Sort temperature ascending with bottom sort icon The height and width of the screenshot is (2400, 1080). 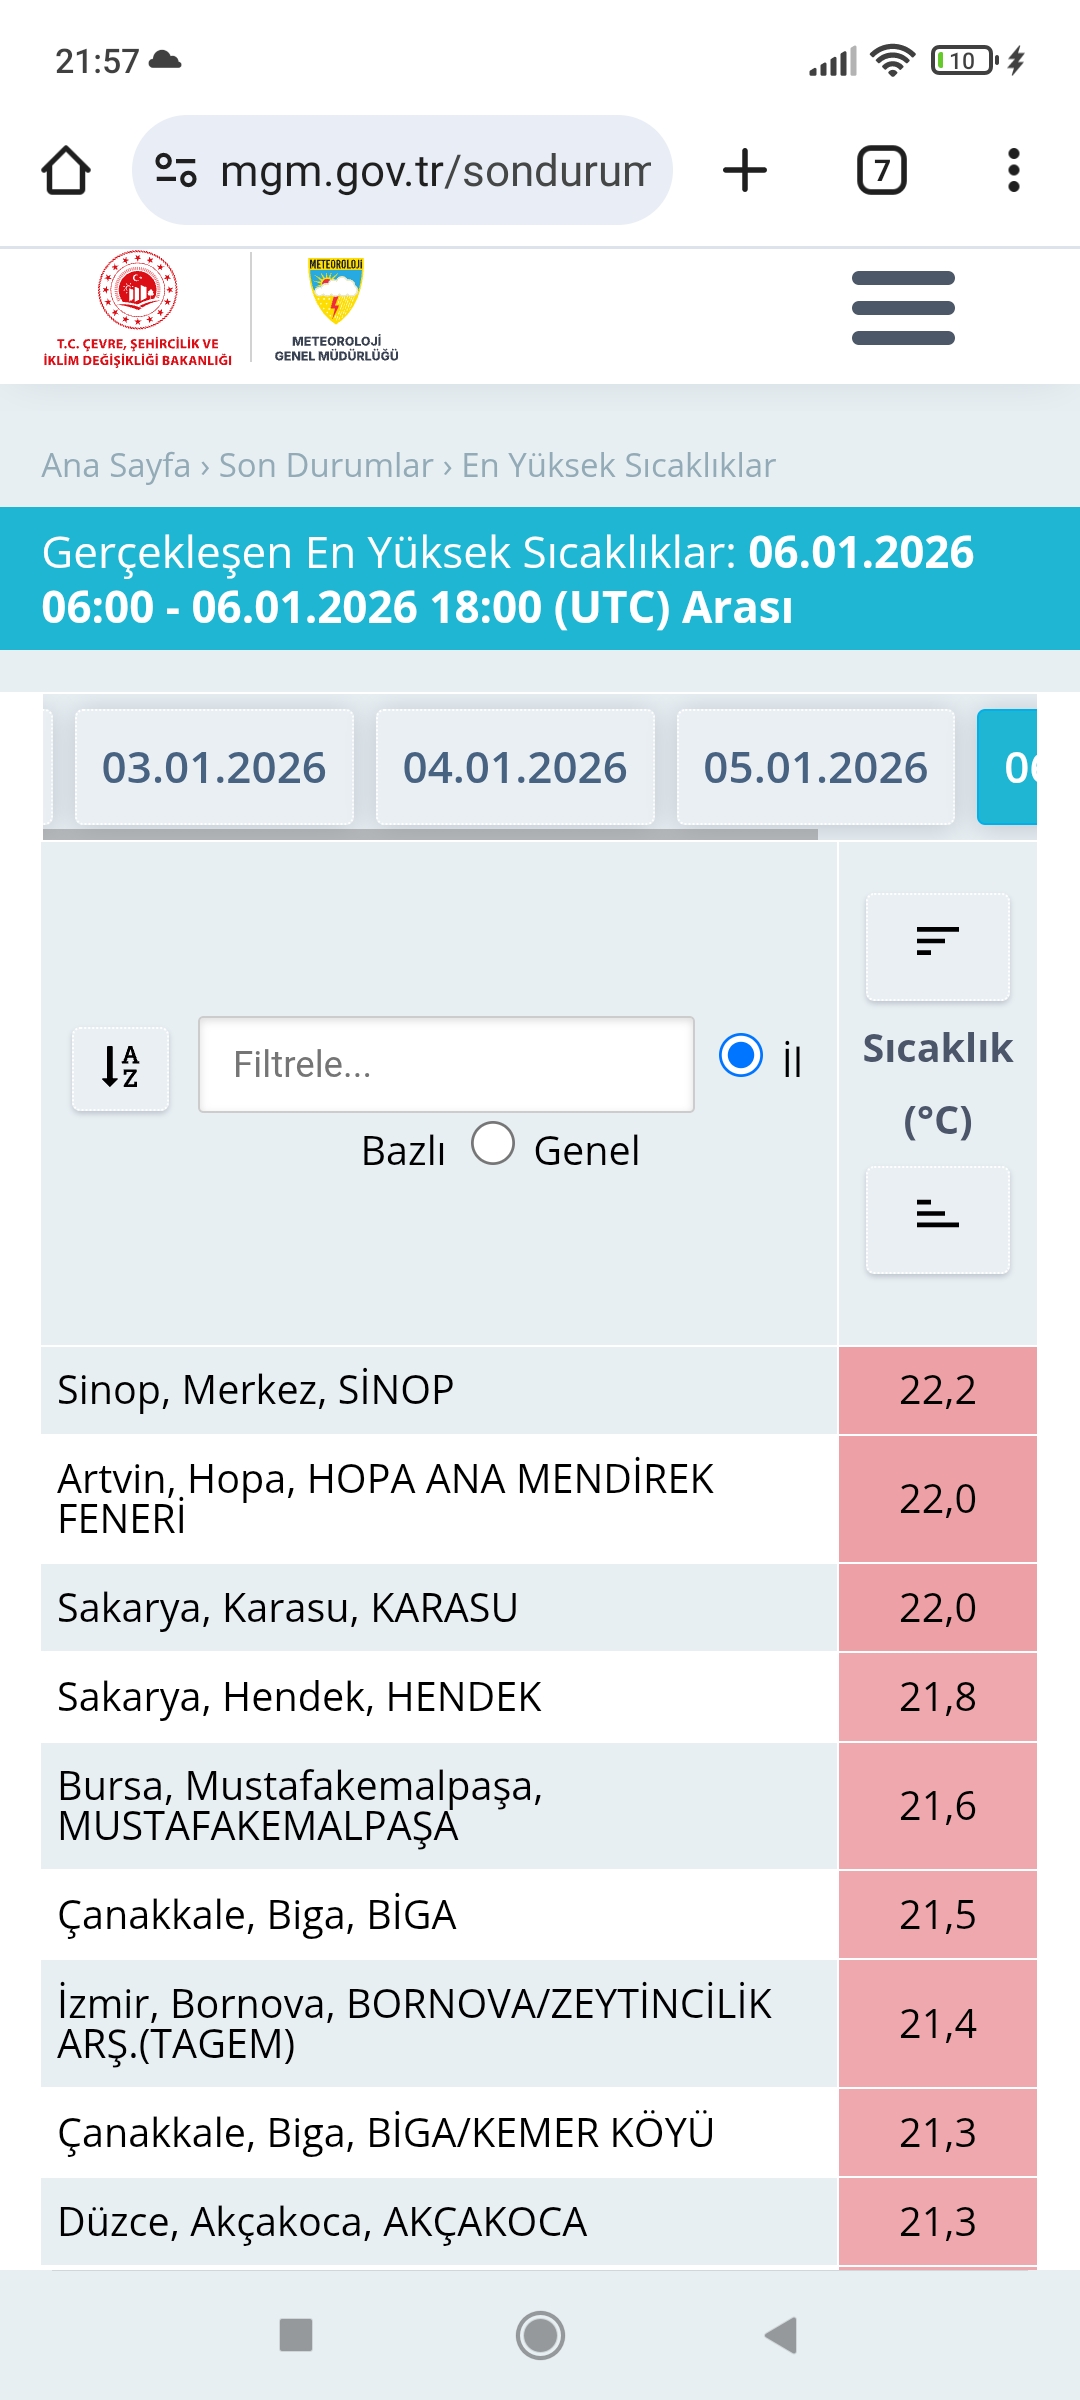(x=938, y=1219)
